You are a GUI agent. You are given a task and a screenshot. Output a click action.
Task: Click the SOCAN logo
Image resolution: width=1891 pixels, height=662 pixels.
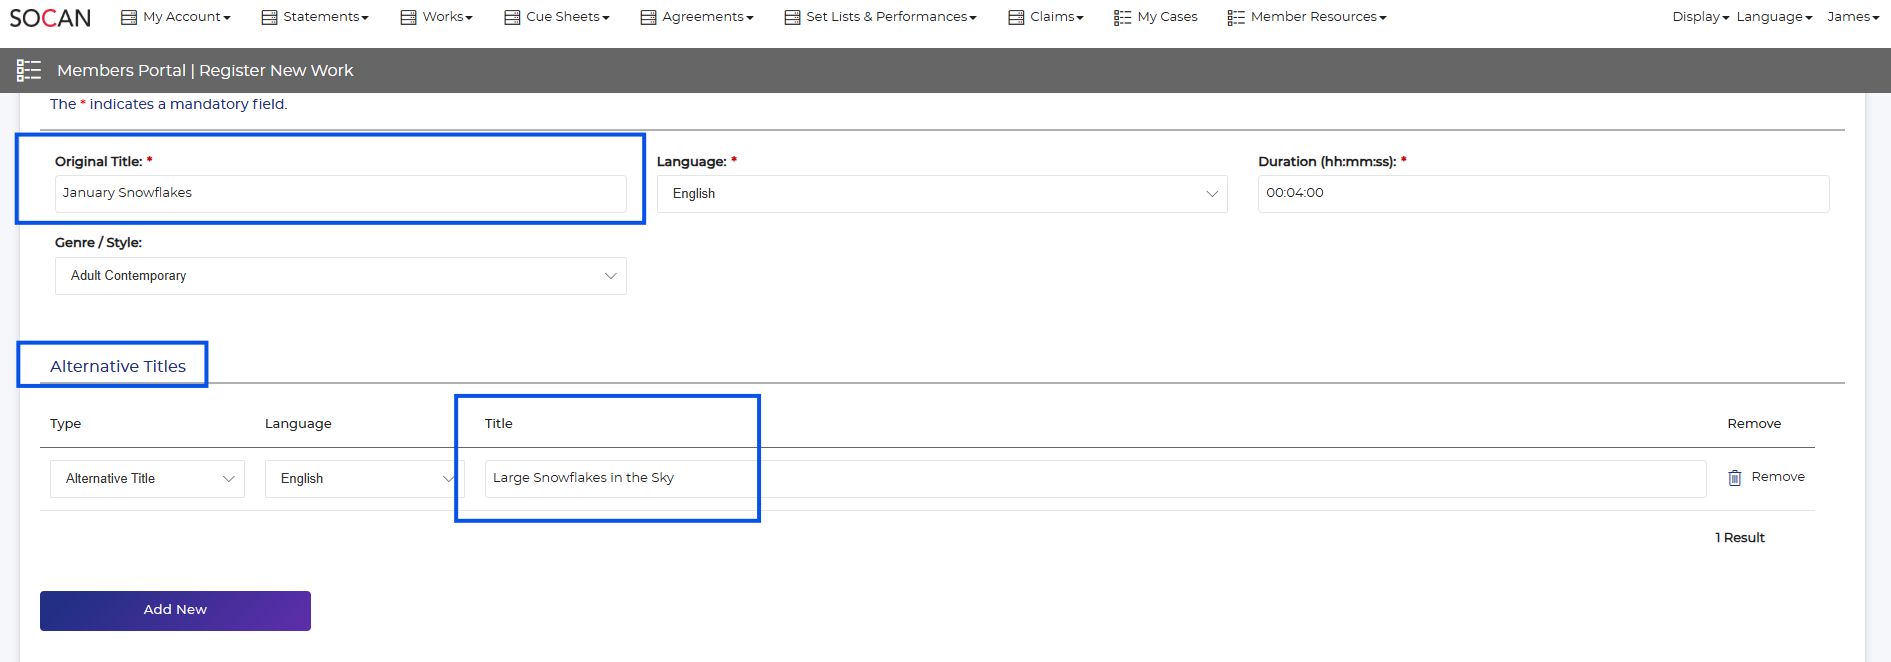(x=50, y=18)
